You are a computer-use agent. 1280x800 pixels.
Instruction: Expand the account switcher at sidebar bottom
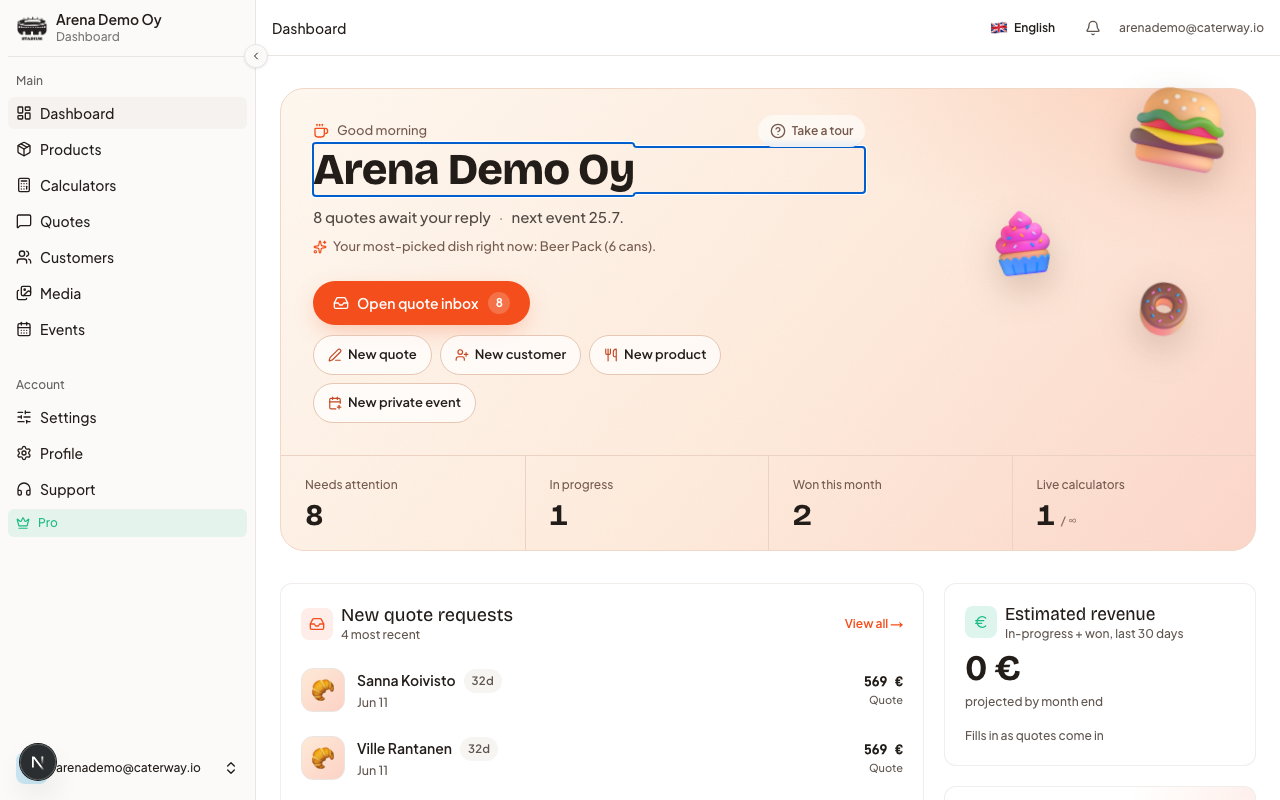point(231,768)
